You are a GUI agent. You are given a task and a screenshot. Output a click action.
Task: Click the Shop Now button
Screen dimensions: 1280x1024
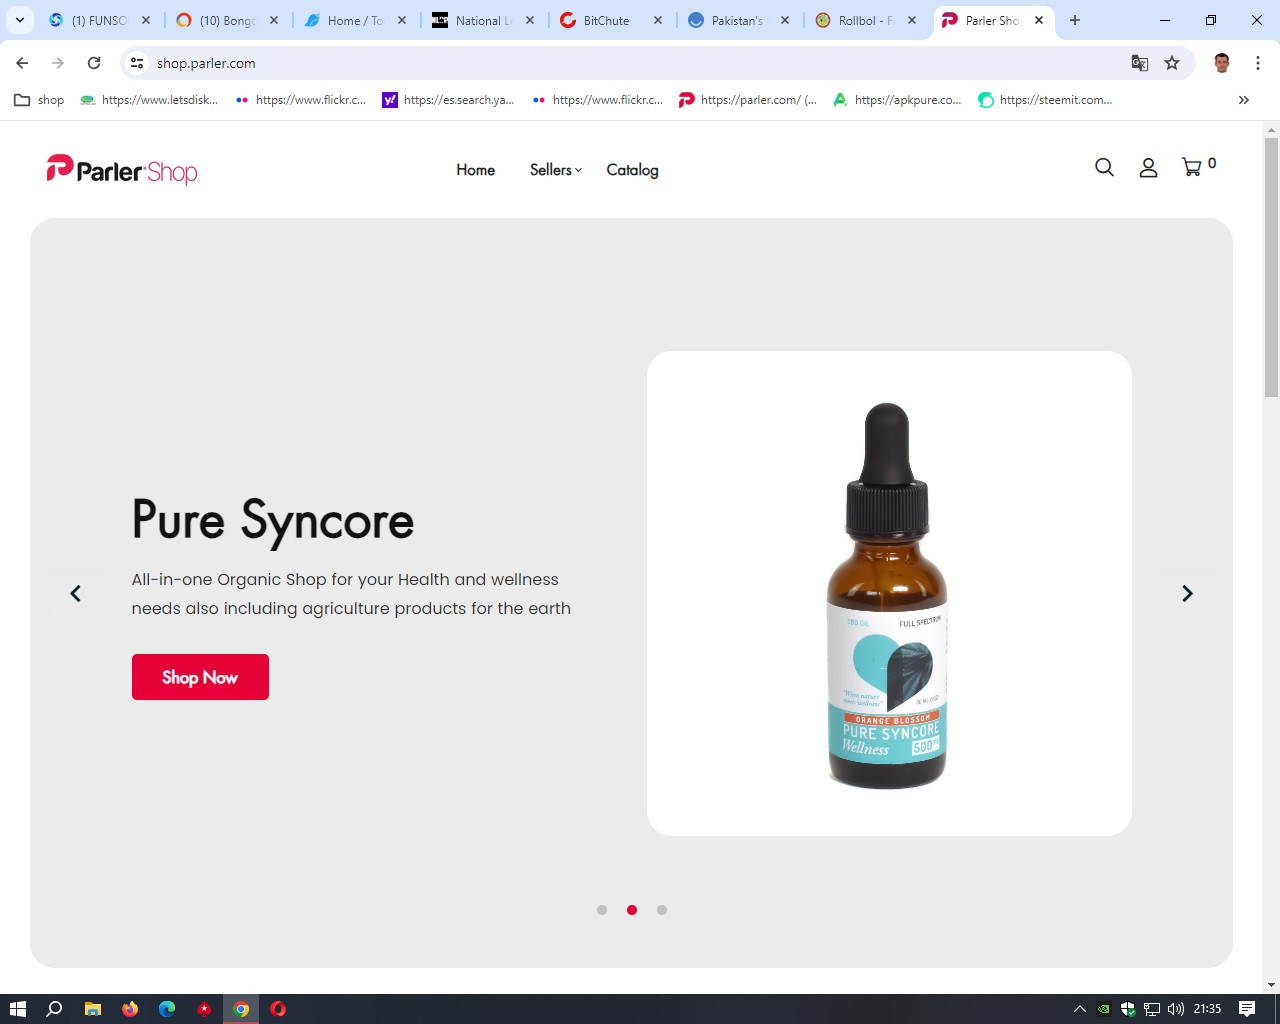tap(200, 677)
